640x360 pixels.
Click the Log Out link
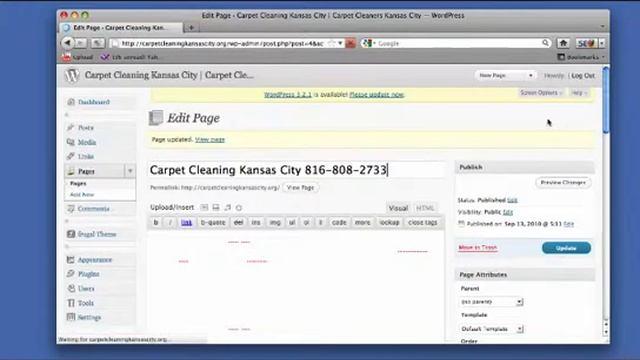pyautogui.click(x=583, y=76)
